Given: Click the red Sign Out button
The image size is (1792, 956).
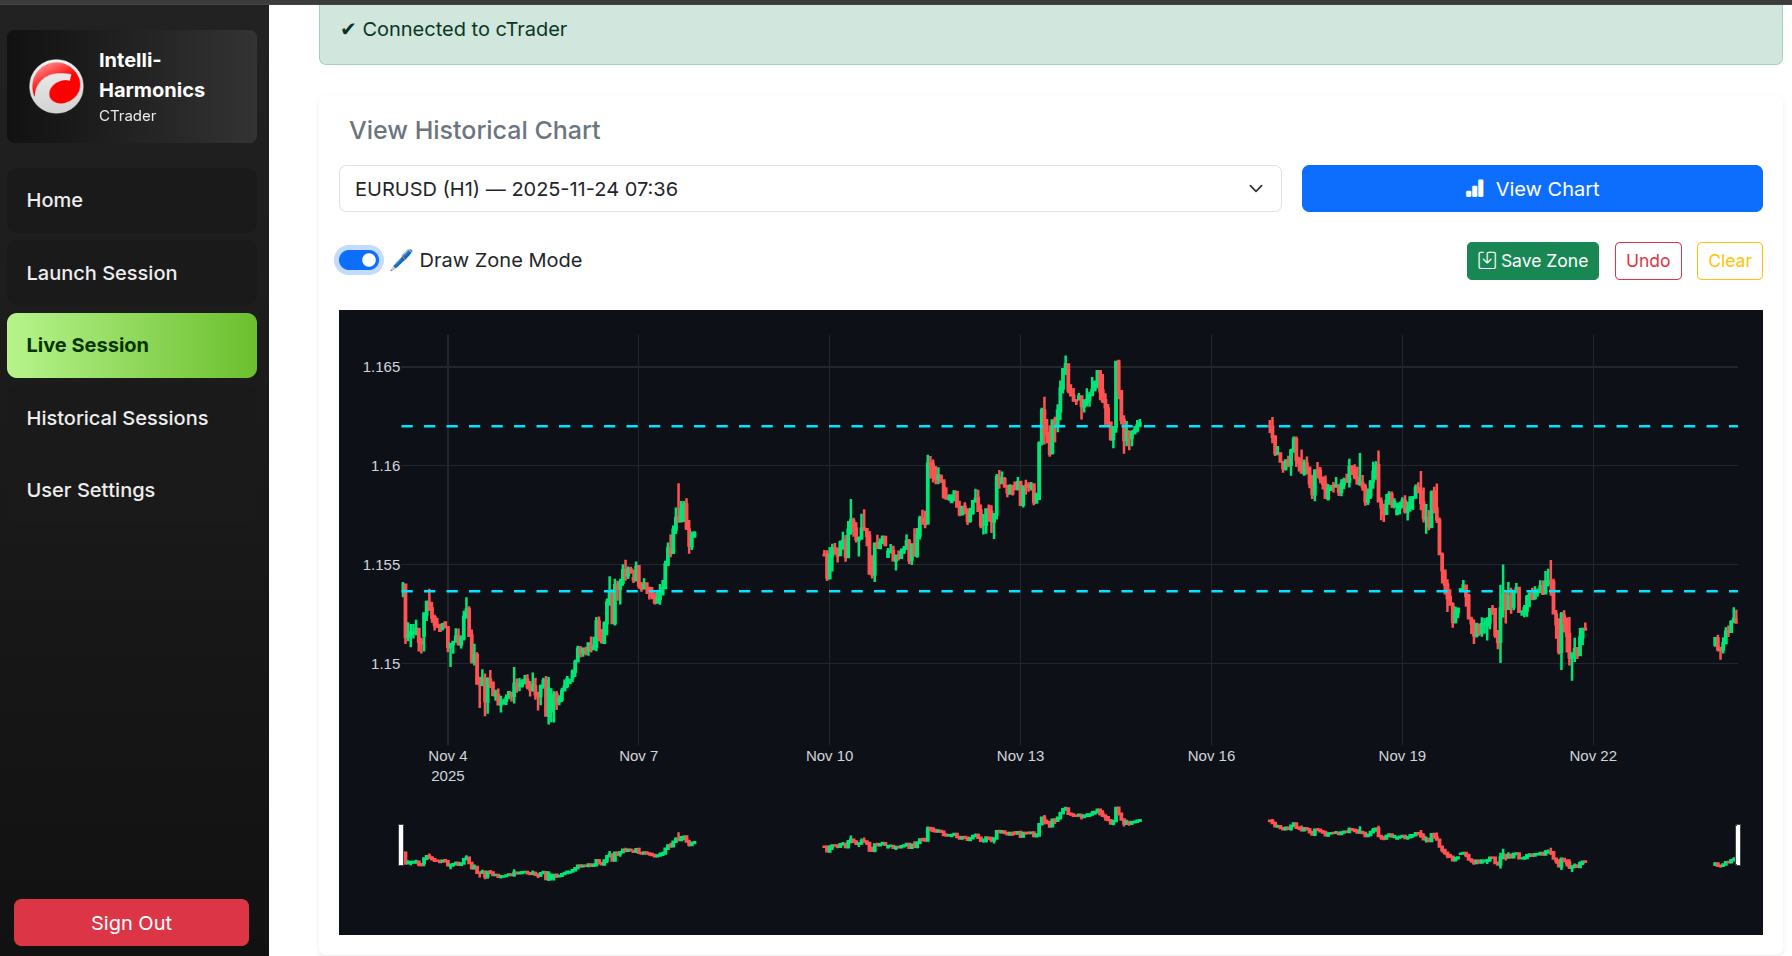Looking at the screenshot, I should pos(131,923).
